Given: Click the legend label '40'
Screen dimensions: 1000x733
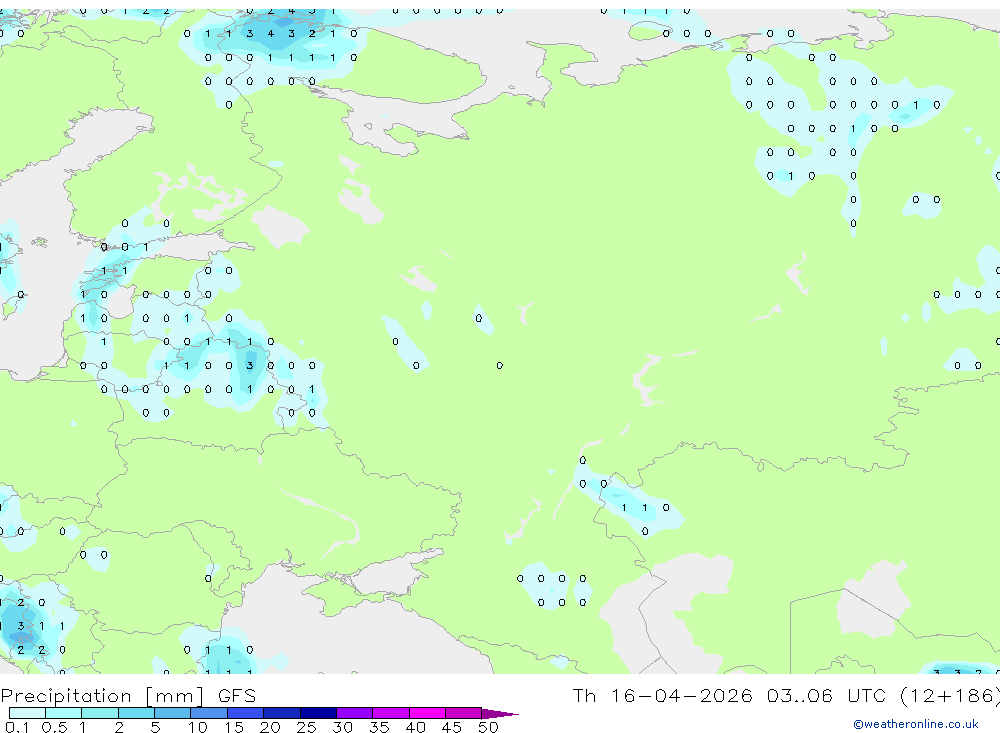Looking at the screenshot, I should click(x=416, y=727).
